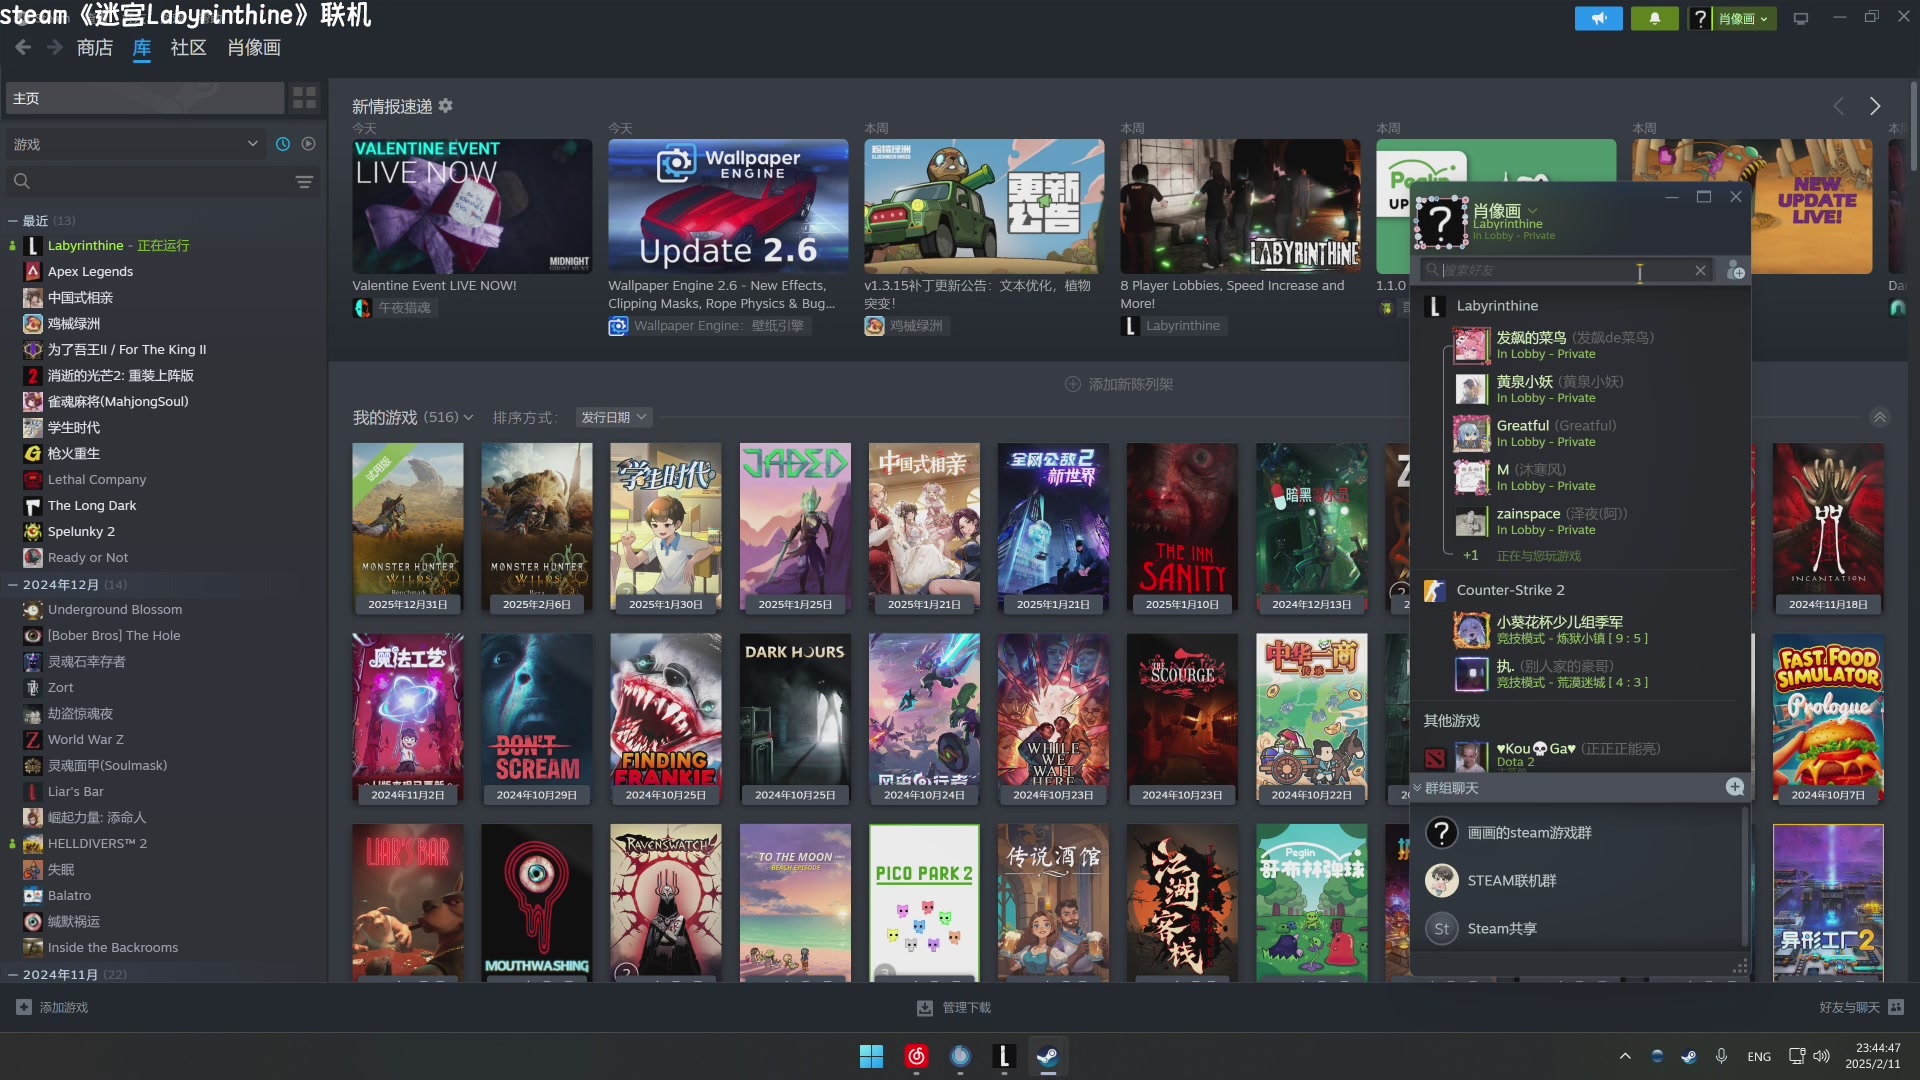Click the back navigation arrow

tap(23, 47)
